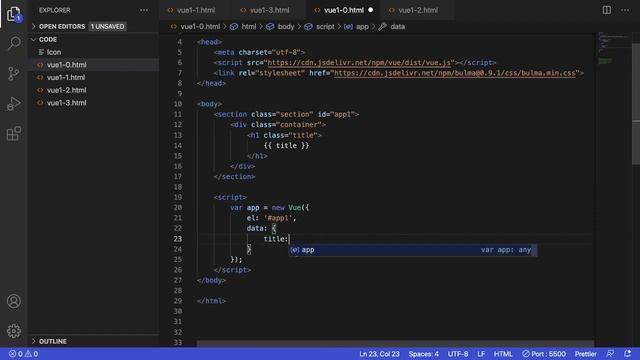Screen dimensions: 640x360
Task: Click the errors and warnings status indicator
Action: click(x=23, y=354)
